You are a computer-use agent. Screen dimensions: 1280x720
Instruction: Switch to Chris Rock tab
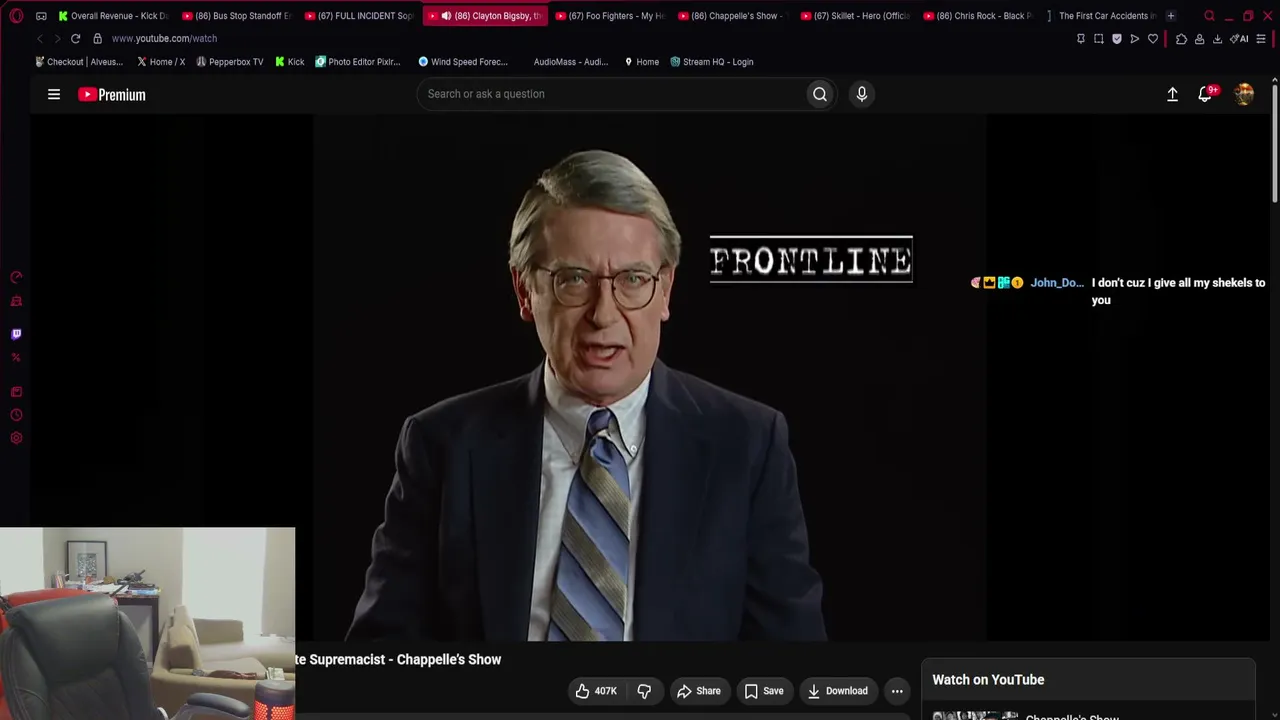978,16
